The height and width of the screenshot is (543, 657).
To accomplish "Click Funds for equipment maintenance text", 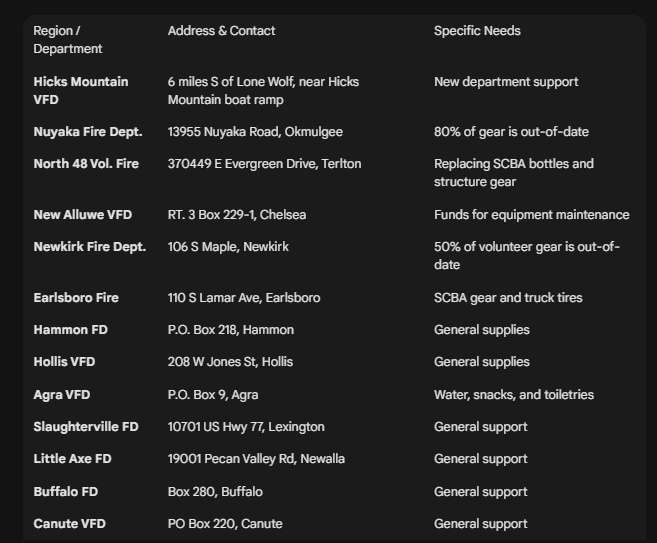I will coord(531,215).
